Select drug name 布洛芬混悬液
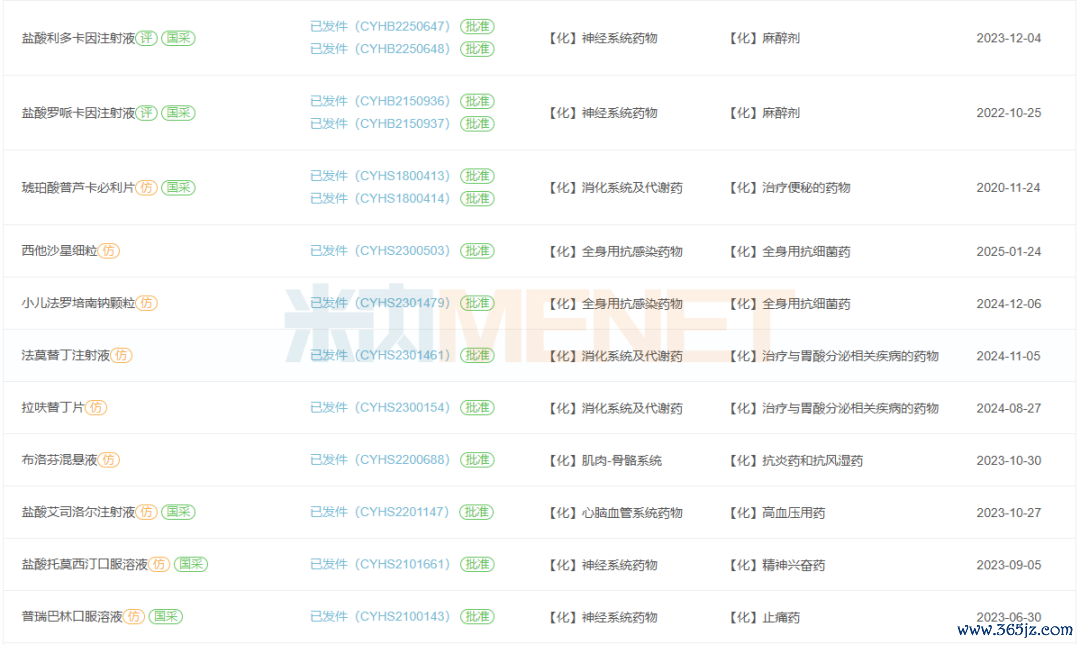The width and height of the screenshot is (1080, 645). pyautogui.click(x=59, y=460)
